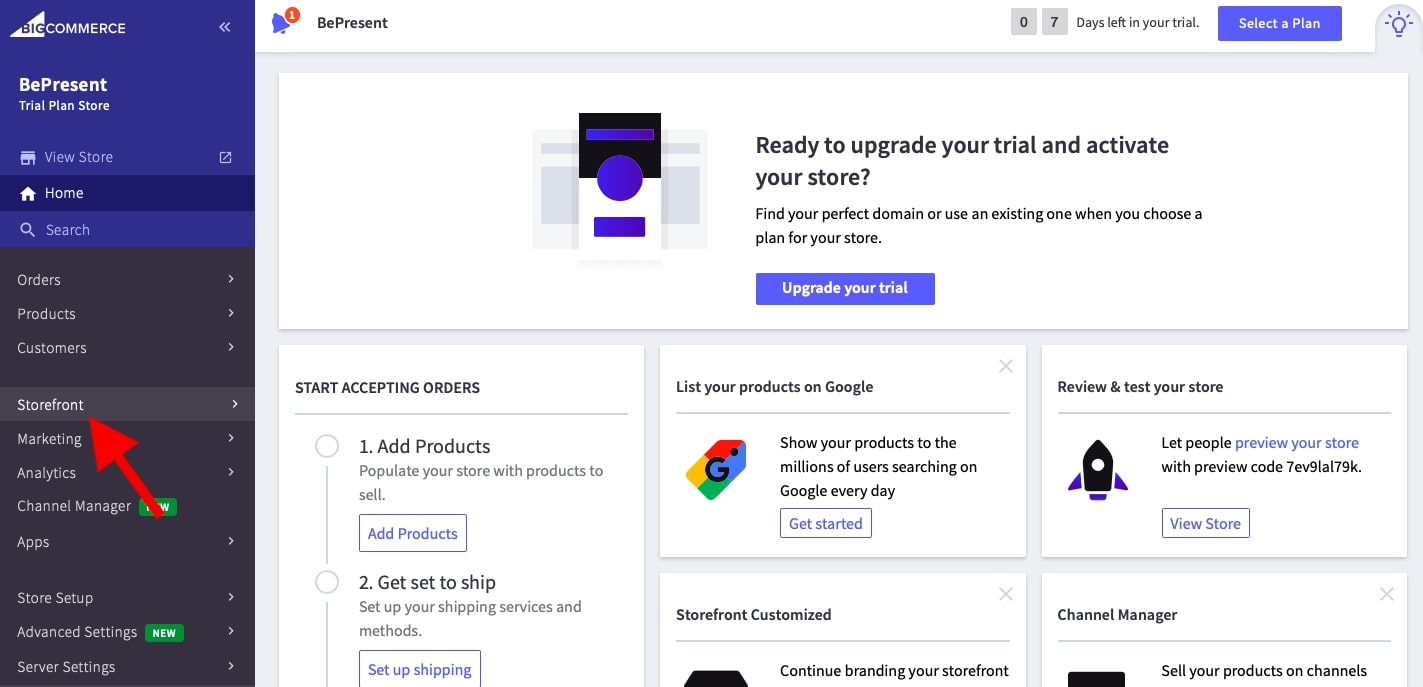
Task: Click the preview your store link
Action: click(x=1296, y=443)
